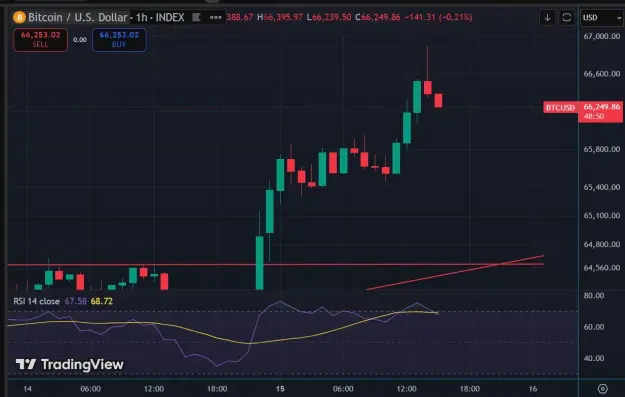Viewport: 625px width, 397px height.
Task: Click the change value −141.31 (−0.21%)
Action: tap(438, 17)
